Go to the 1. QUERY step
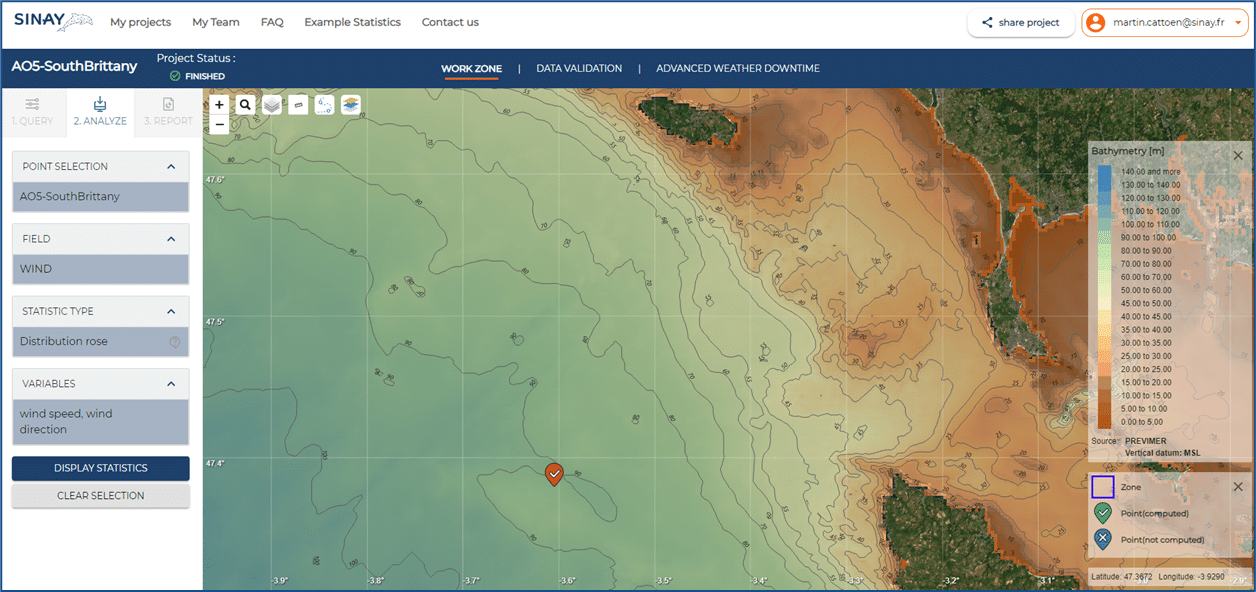Viewport: 1256px width, 592px height. [x=33, y=112]
